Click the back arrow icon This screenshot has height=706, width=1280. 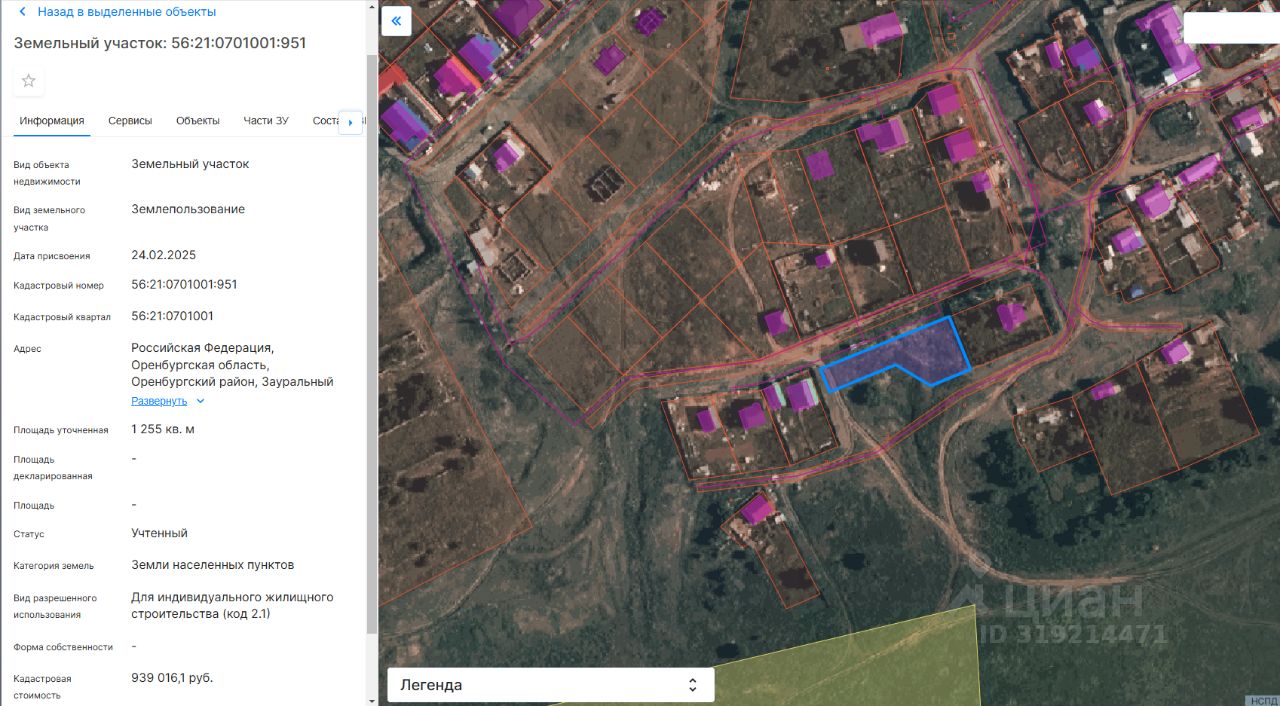(23, 12)
